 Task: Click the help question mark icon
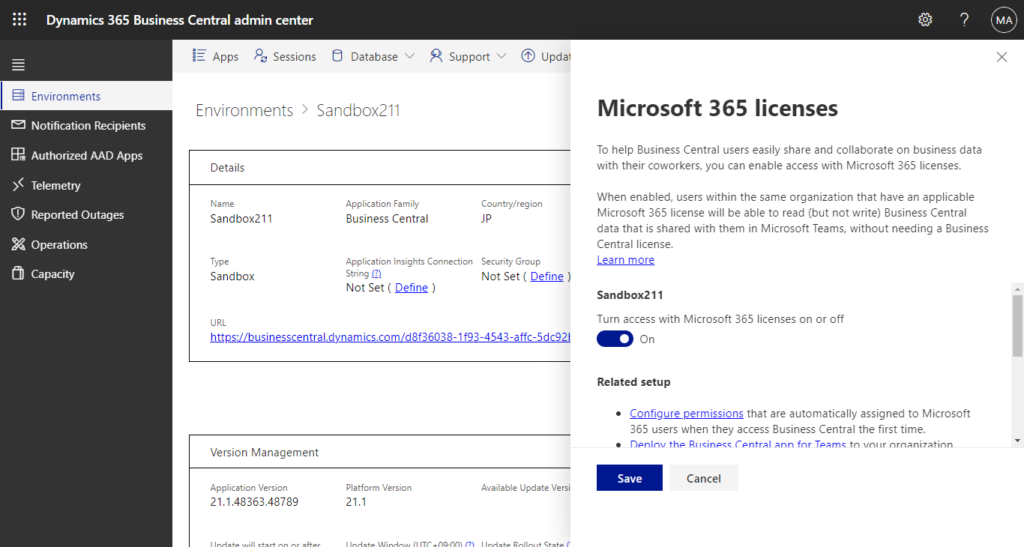point(964,20)
